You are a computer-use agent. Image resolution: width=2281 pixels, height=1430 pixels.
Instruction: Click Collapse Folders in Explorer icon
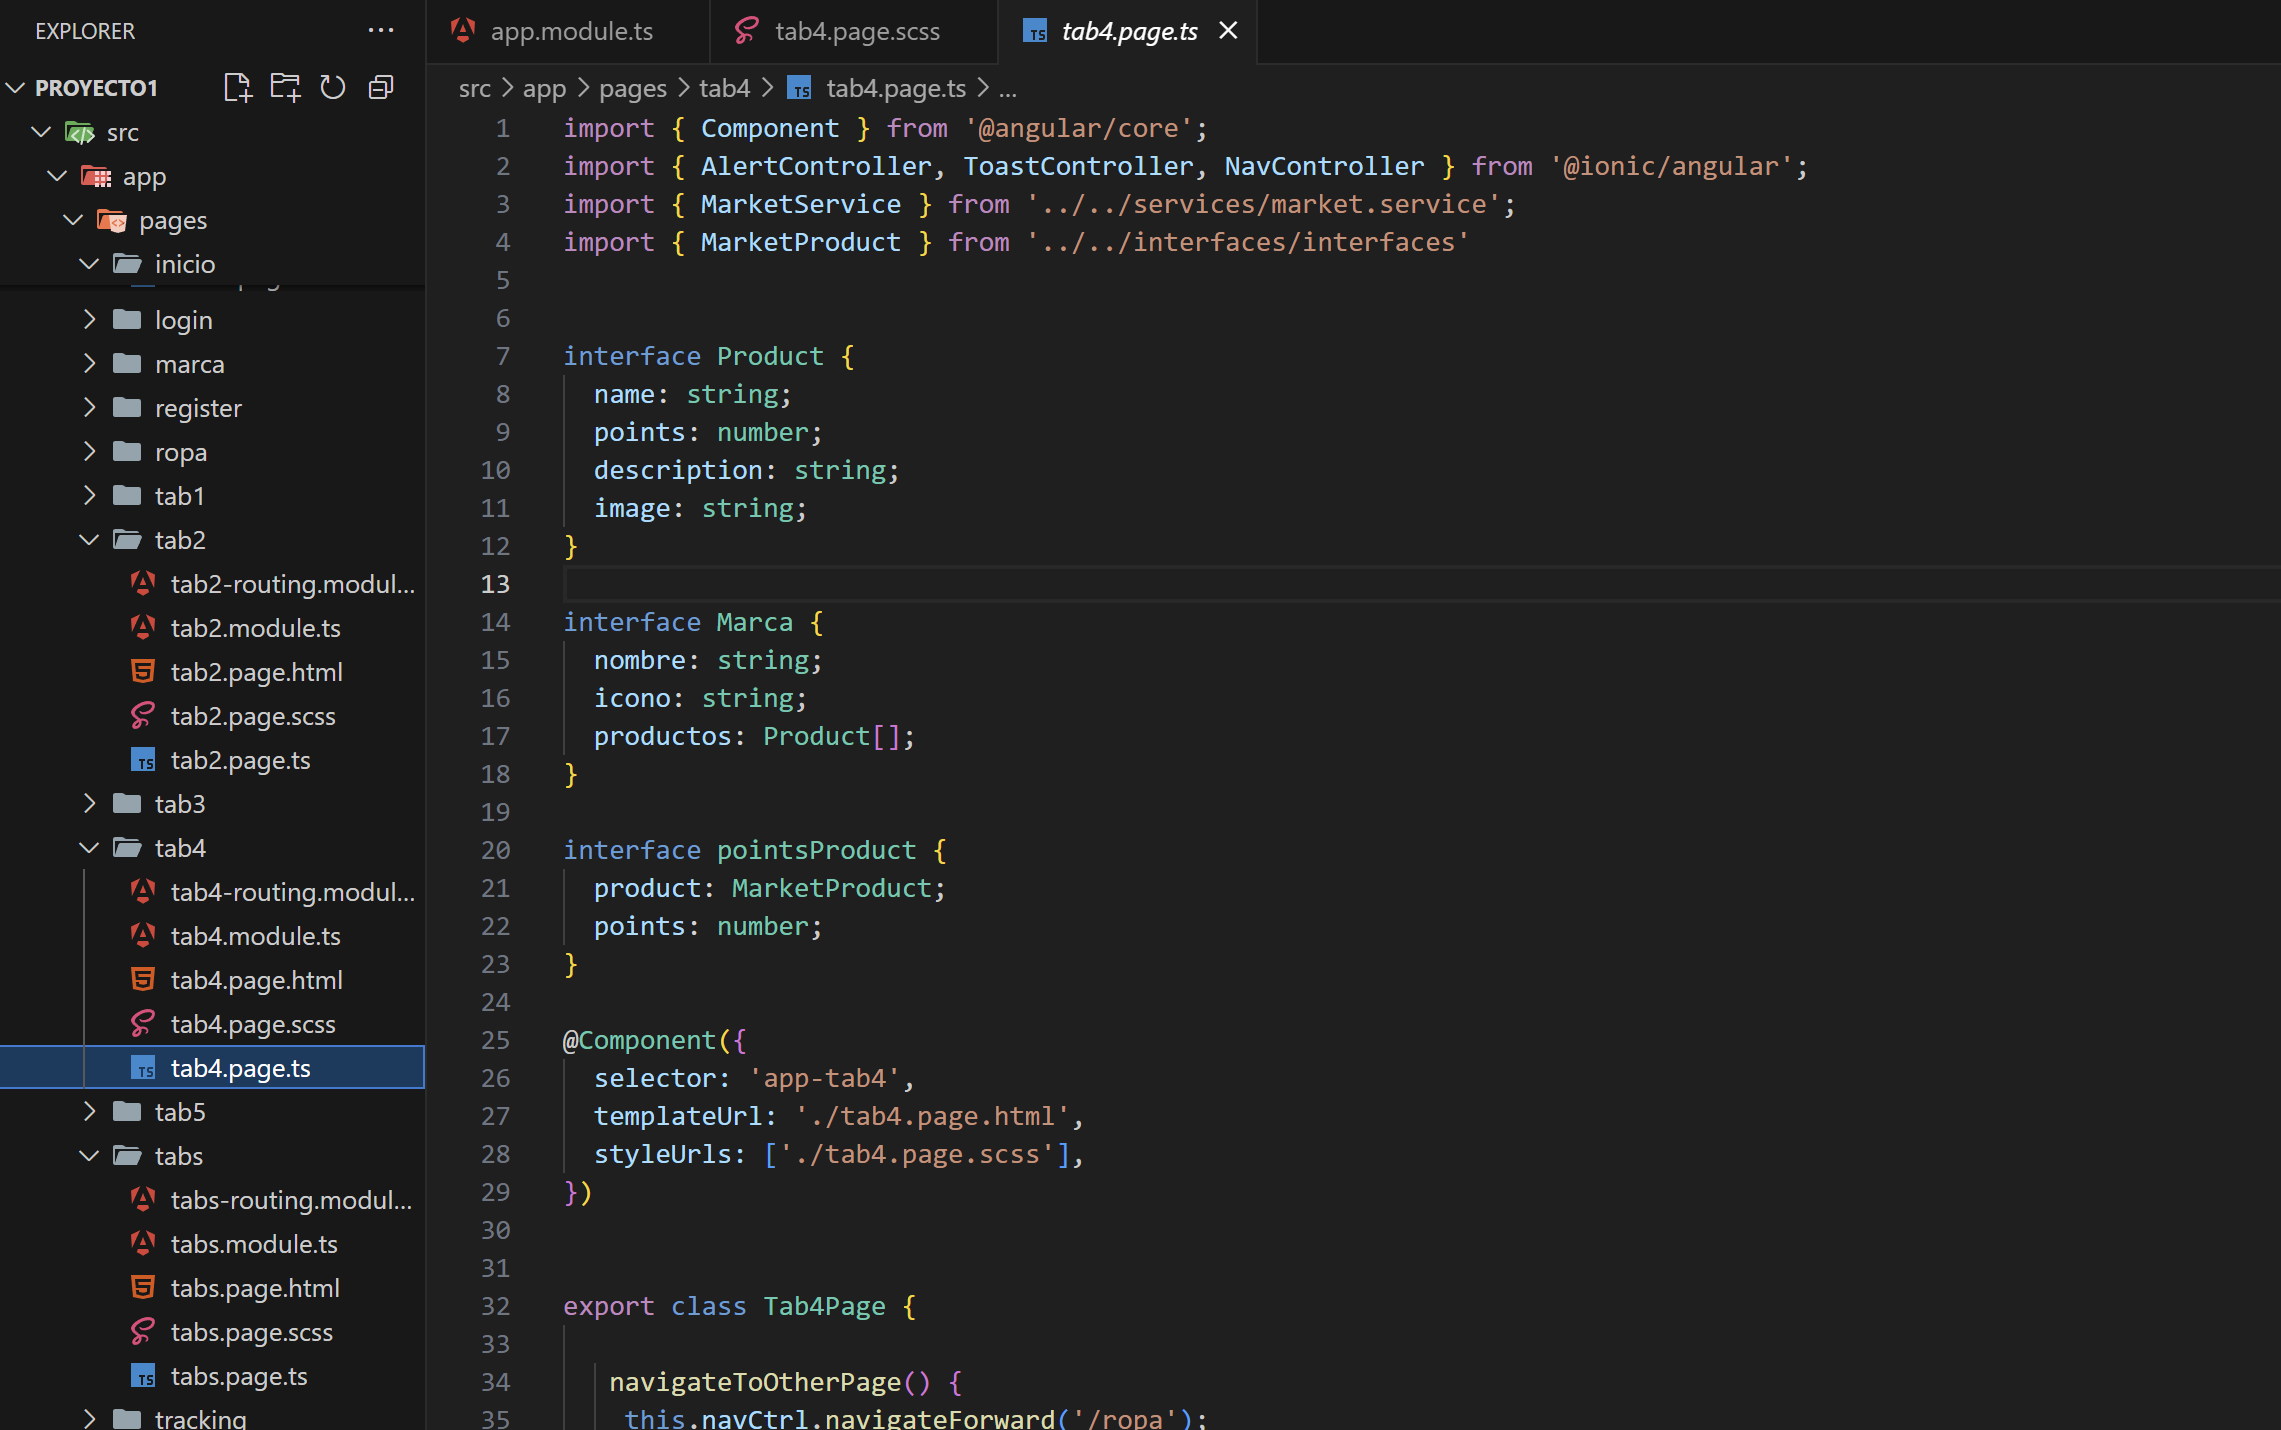[x=381, y=88]
